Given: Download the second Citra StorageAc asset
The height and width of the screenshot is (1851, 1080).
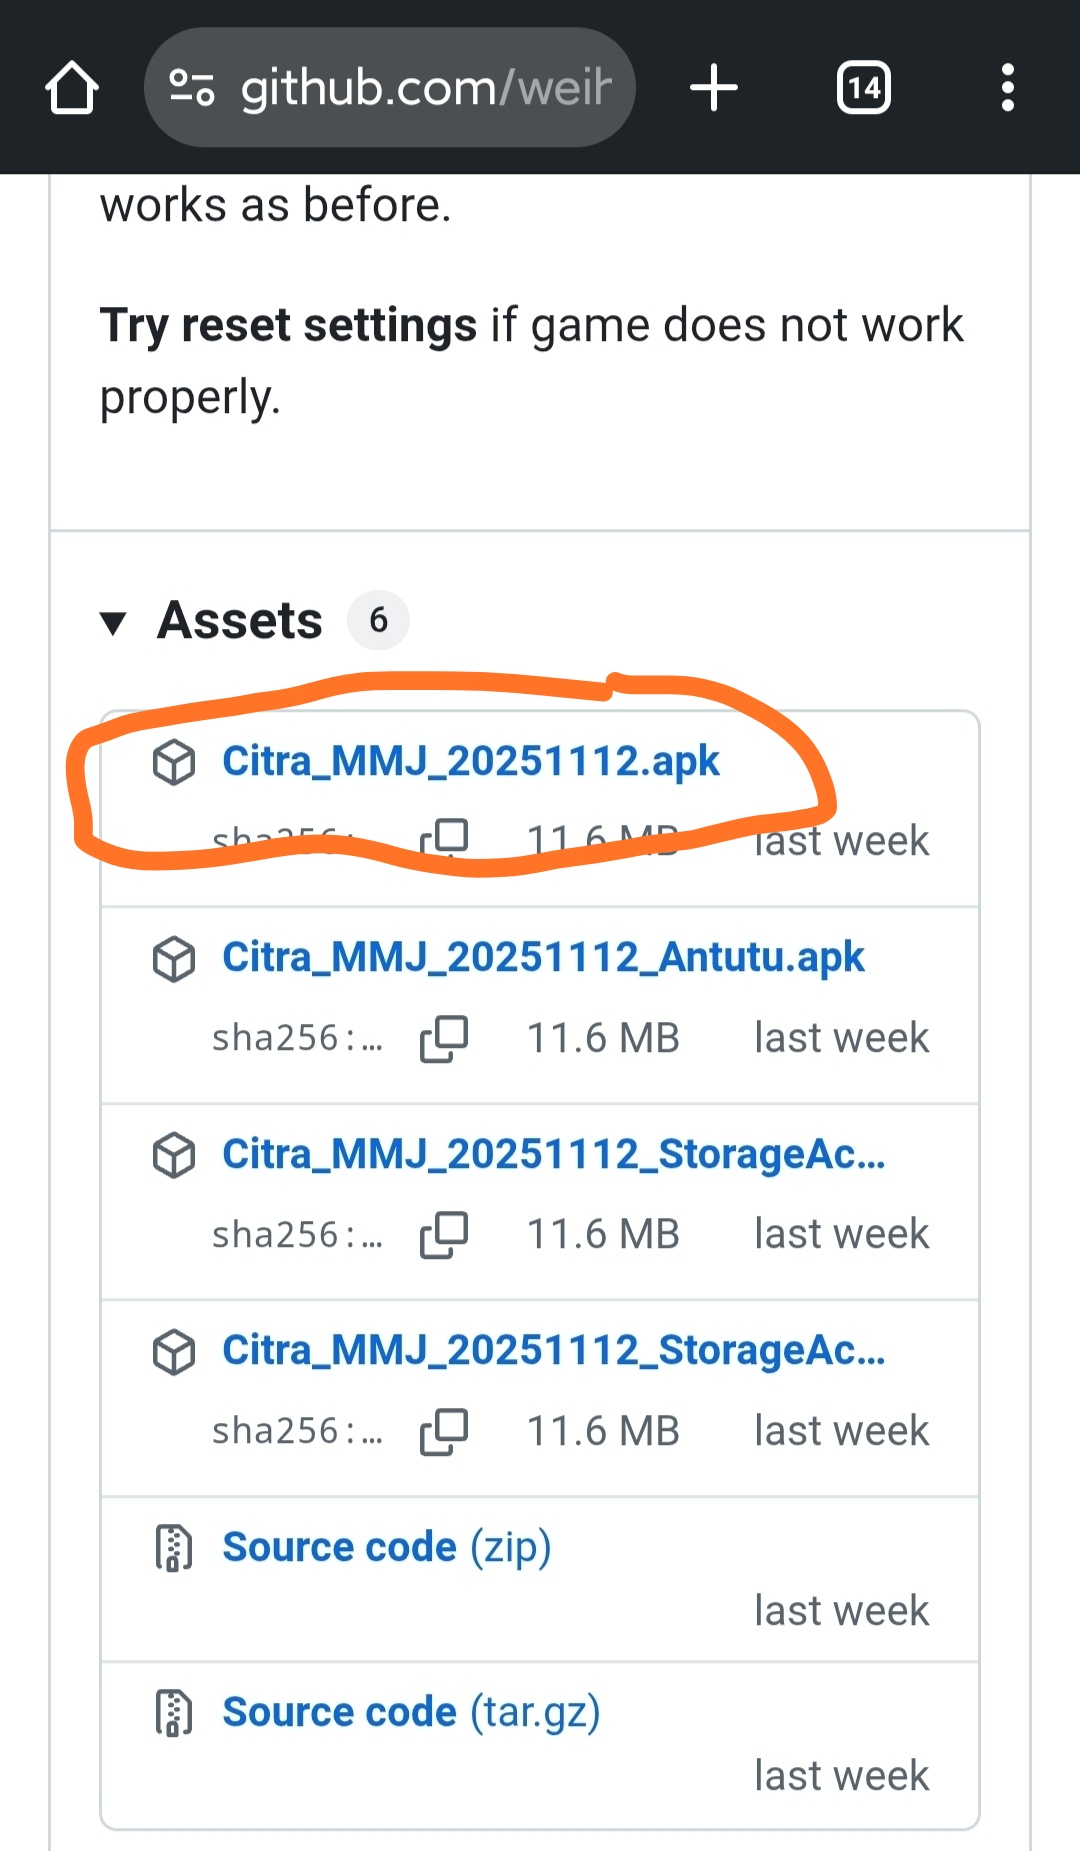Looking at the screenshot, I should tap(553, 1351).
